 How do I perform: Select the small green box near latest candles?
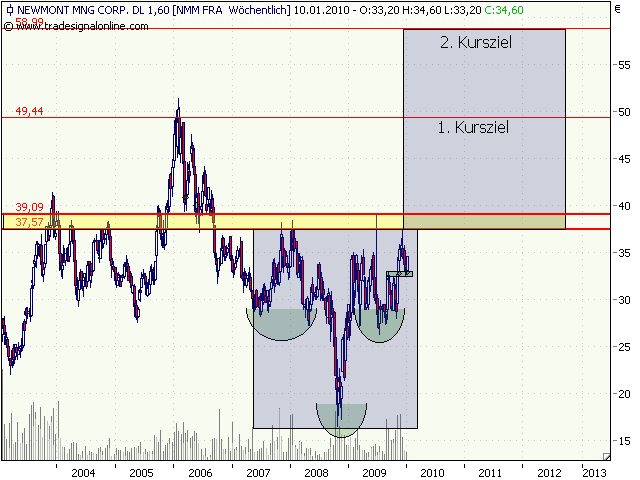400,274
